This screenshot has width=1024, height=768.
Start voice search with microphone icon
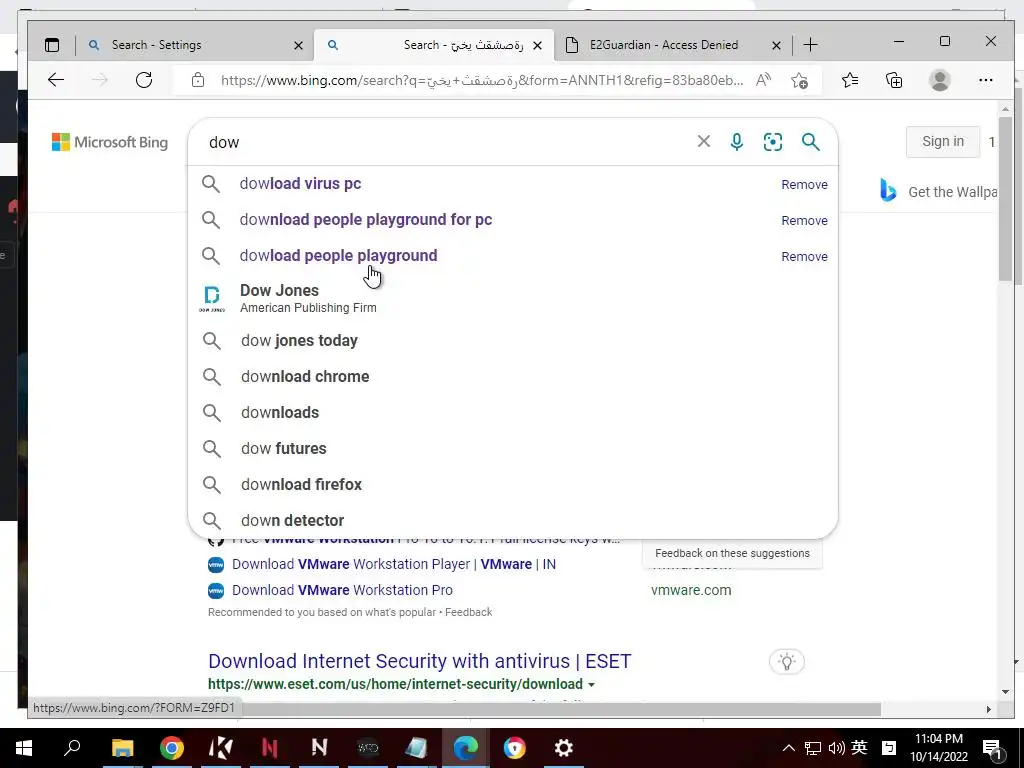pos(737,142)
